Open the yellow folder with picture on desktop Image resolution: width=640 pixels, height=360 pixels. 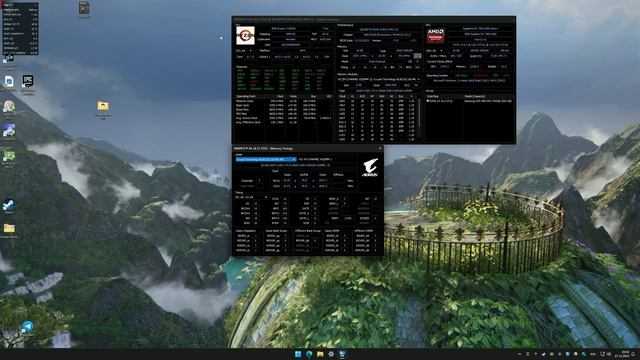pyautogui.click(x=103, y=106)
